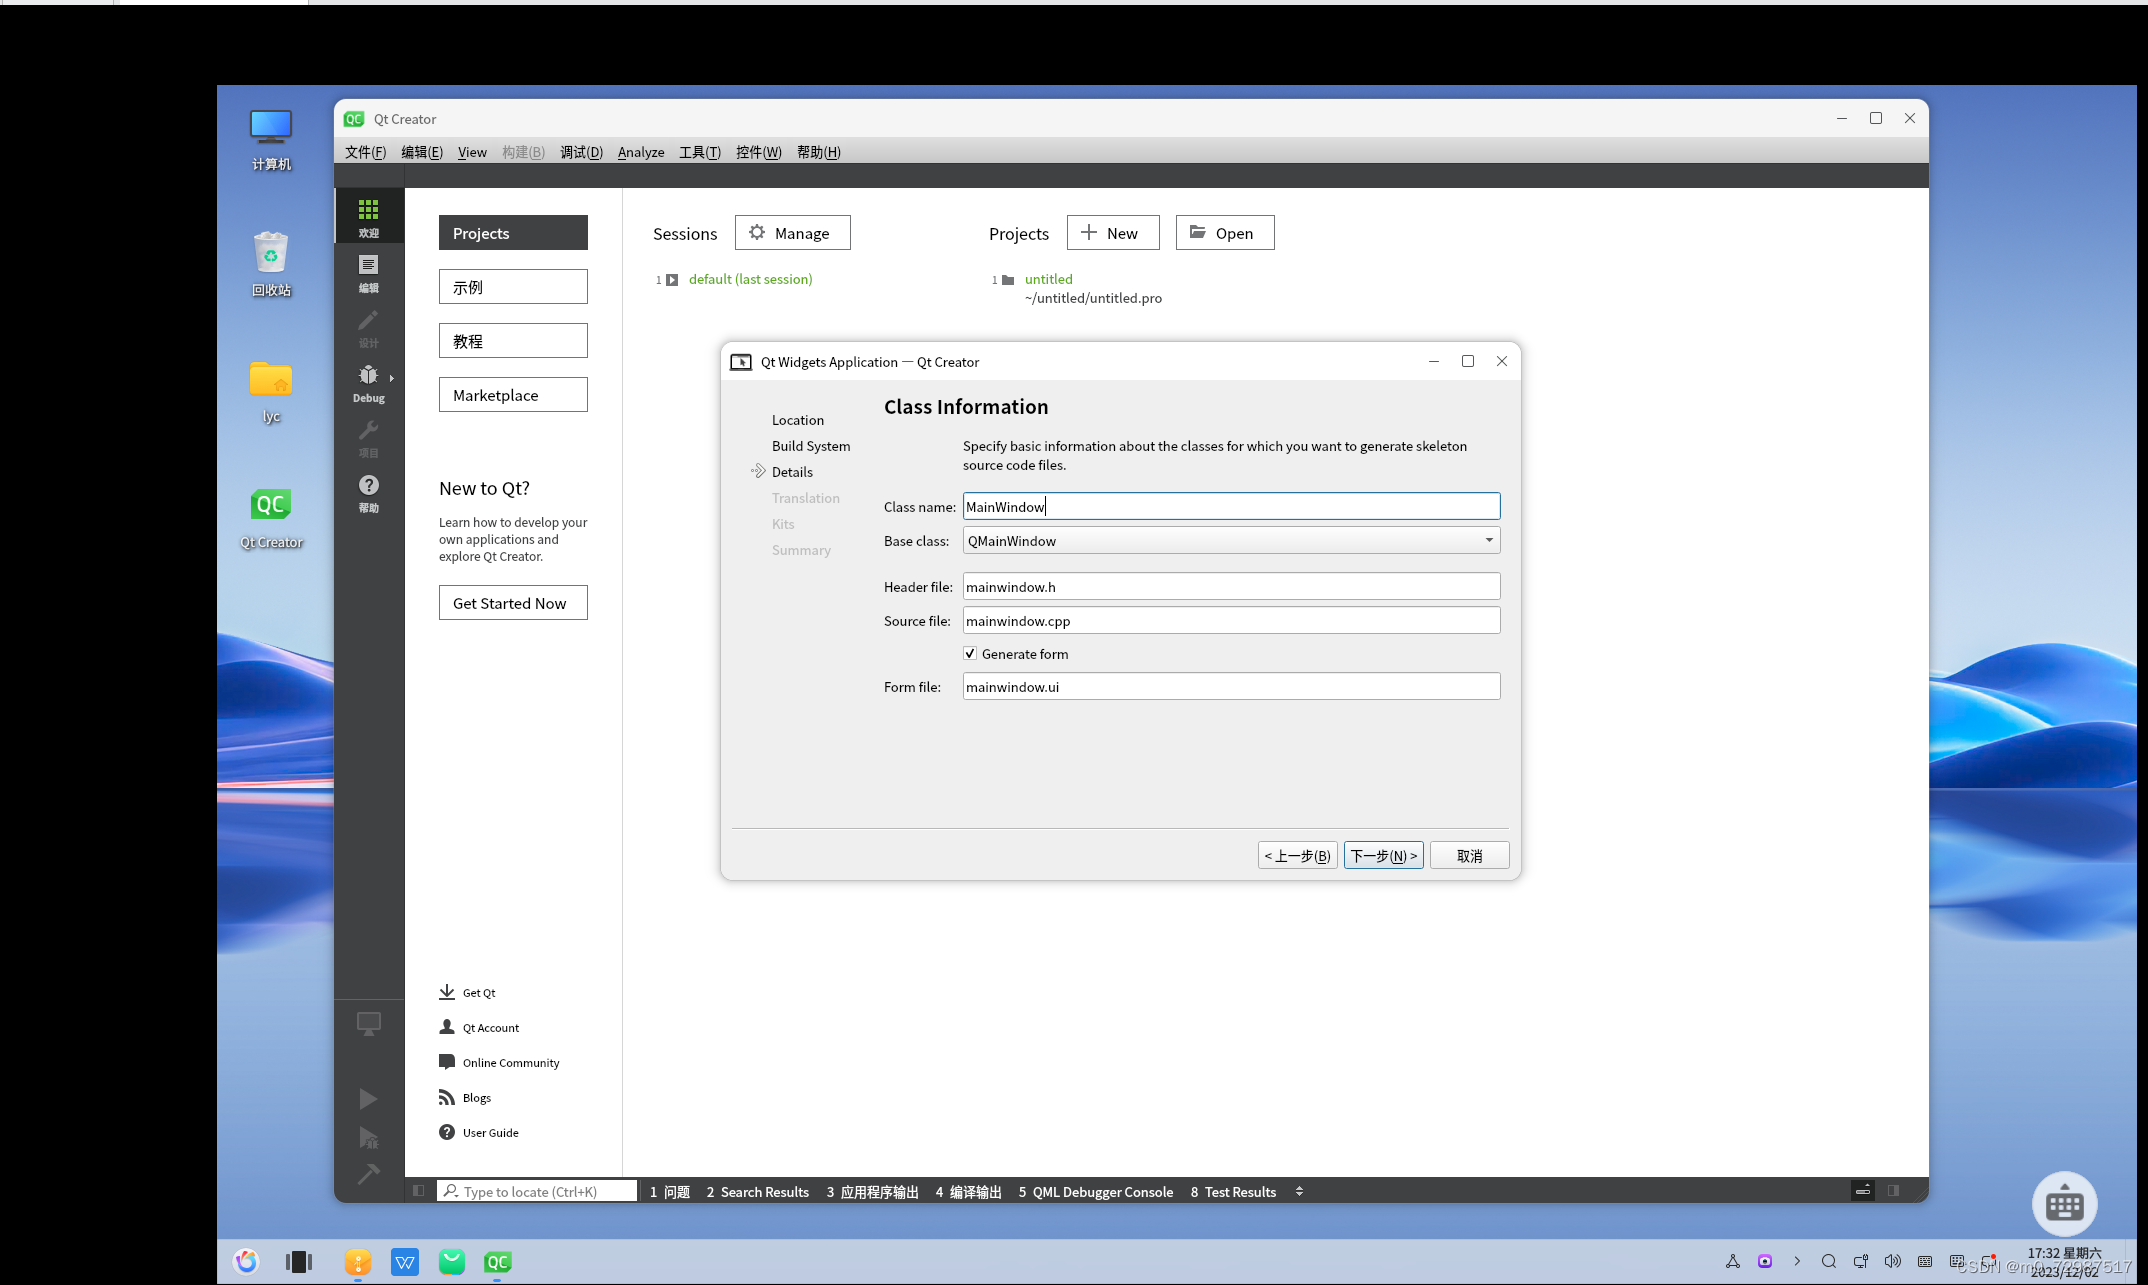Click the 下一步(N) next button
The width and height of the screenshot is (2148, 1285).
point(1383,856)
